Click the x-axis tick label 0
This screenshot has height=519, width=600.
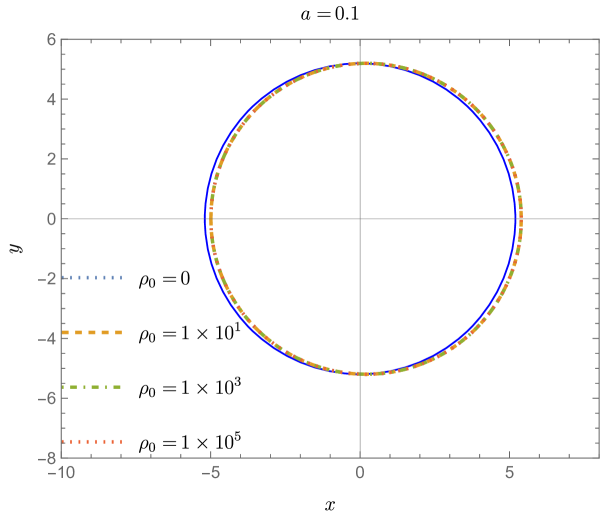pyautogui.click(x=360, y=472)
